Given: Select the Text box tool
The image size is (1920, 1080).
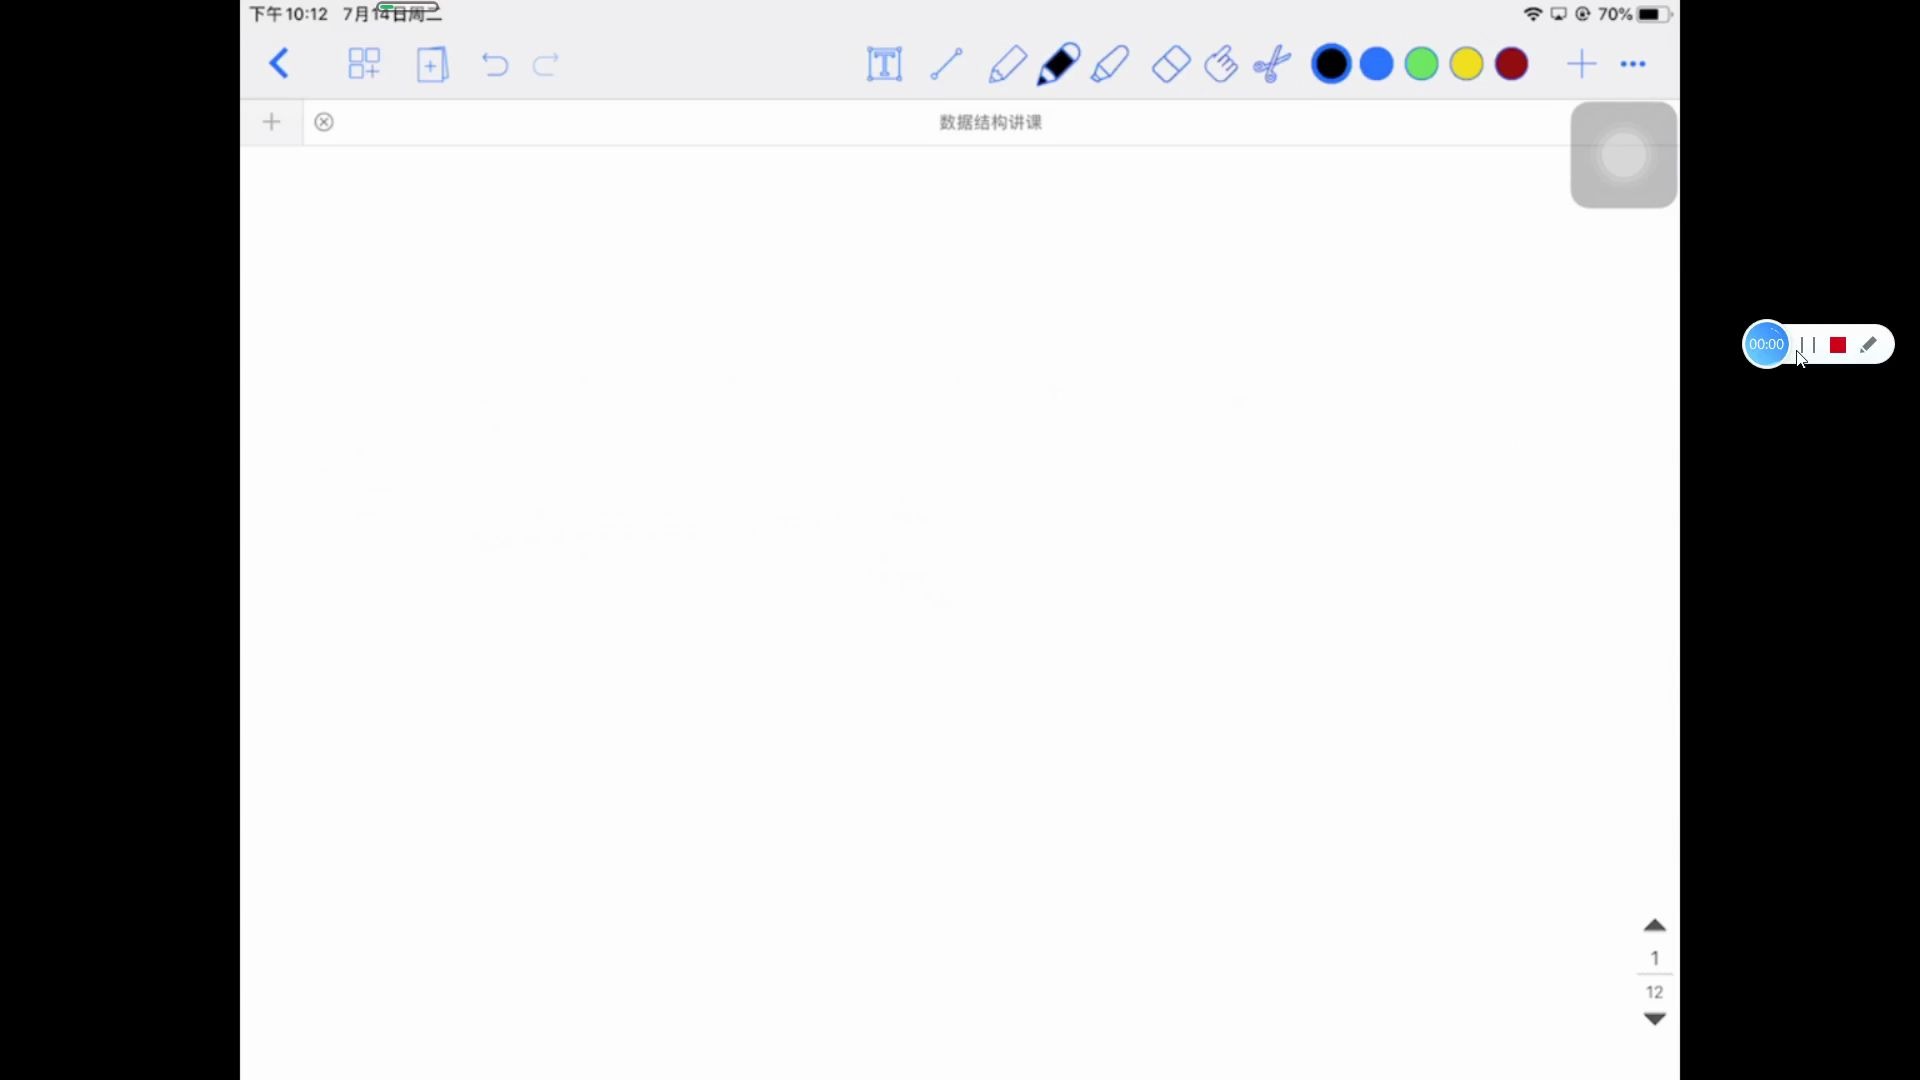Looking at the screenshot, I should (x=884, y=64).
